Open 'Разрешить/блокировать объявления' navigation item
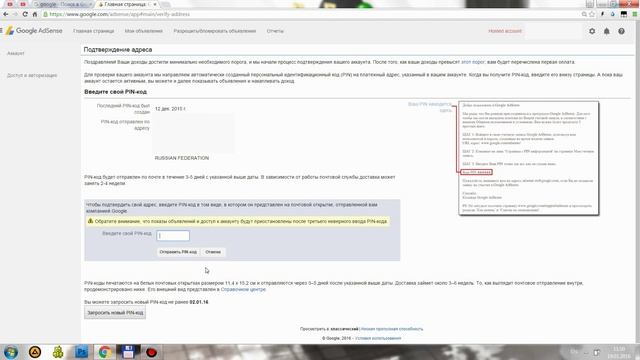Screen dimensions: 640x360 (215, 31)
